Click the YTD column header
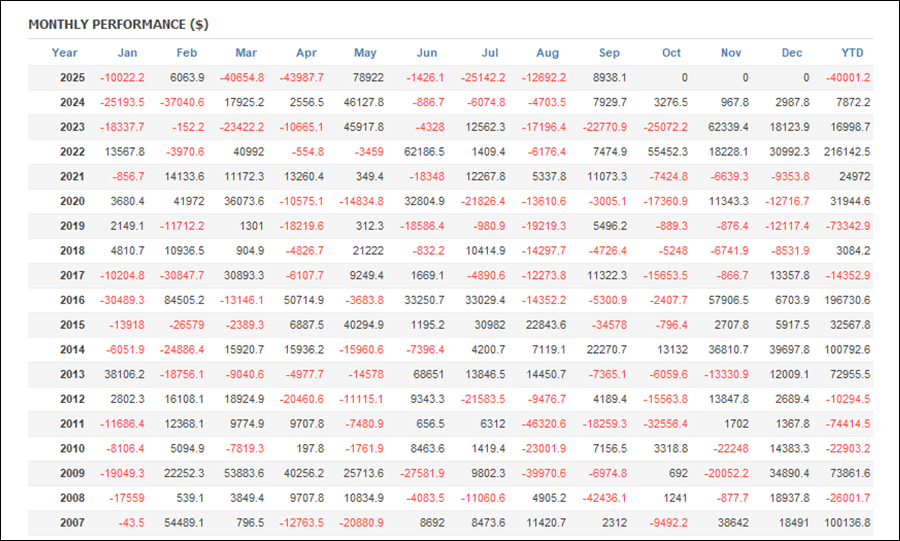Image resolution: width=900 pixels, height=541 pixels. click(852, 53)
